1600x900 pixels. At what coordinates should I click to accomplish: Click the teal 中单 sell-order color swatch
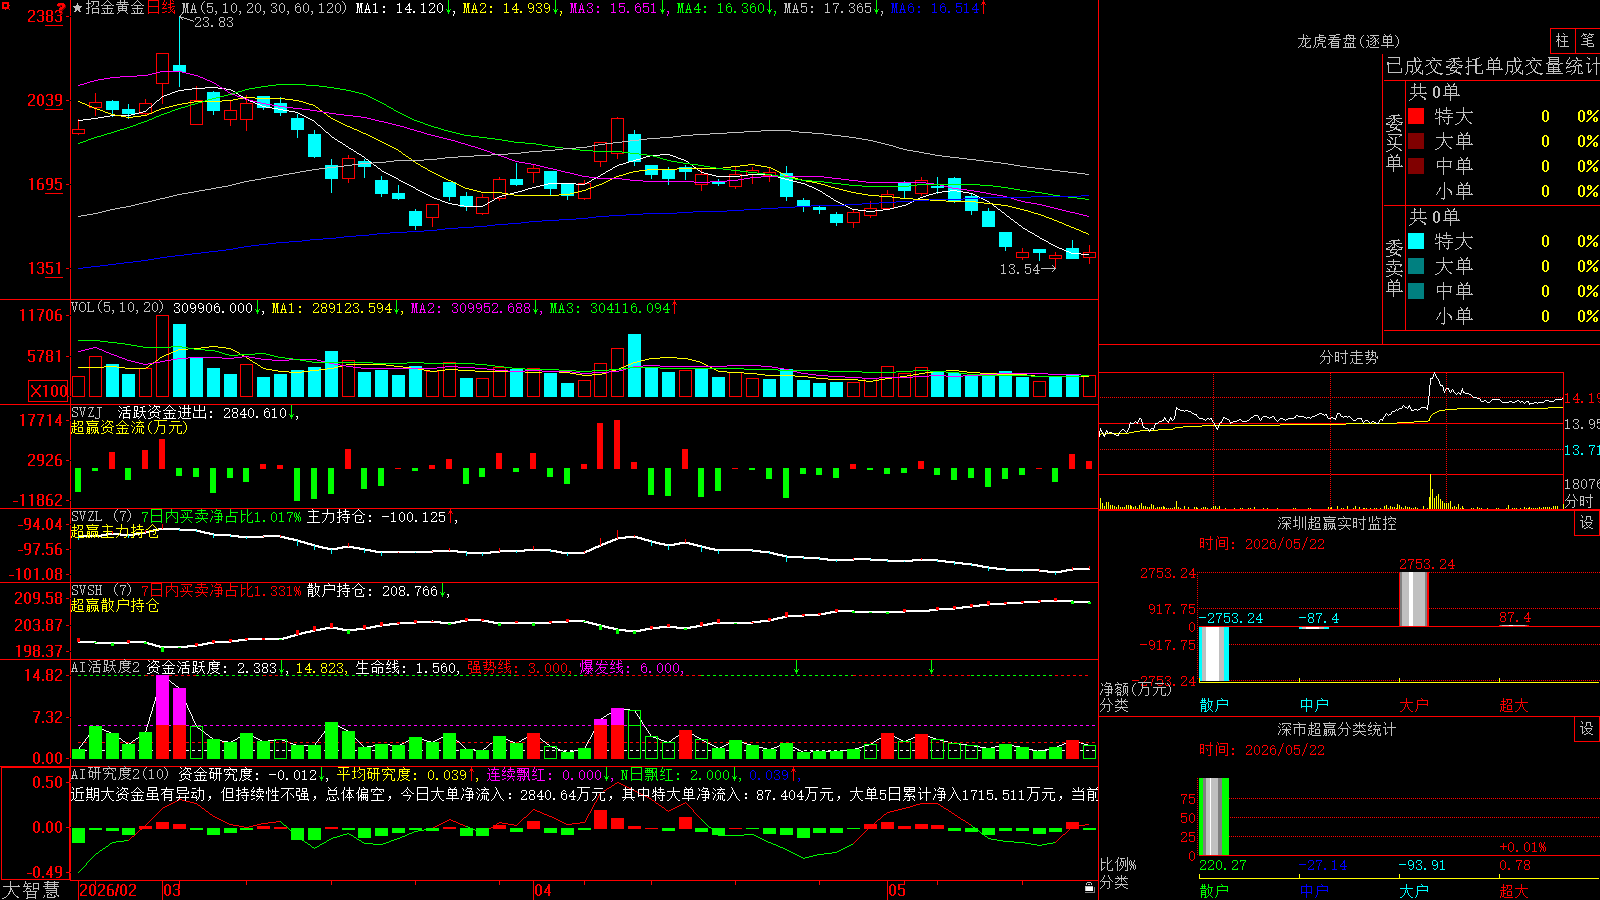[1416, 291]
